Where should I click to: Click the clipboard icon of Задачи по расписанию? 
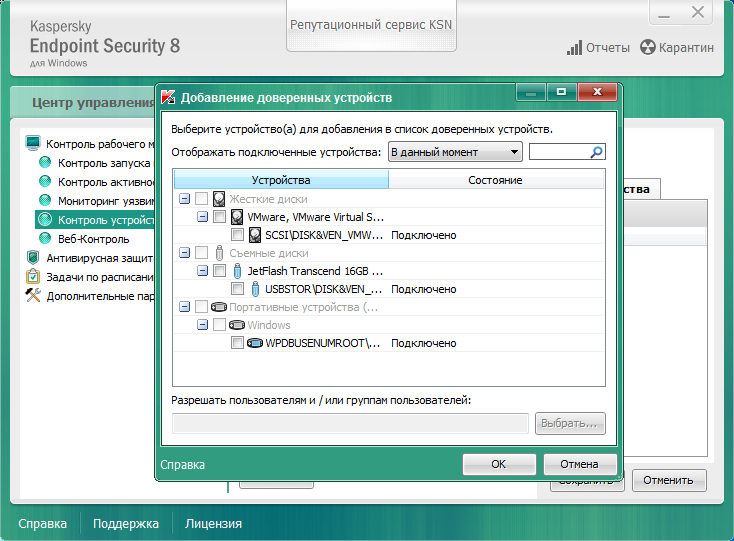[33, 276]
